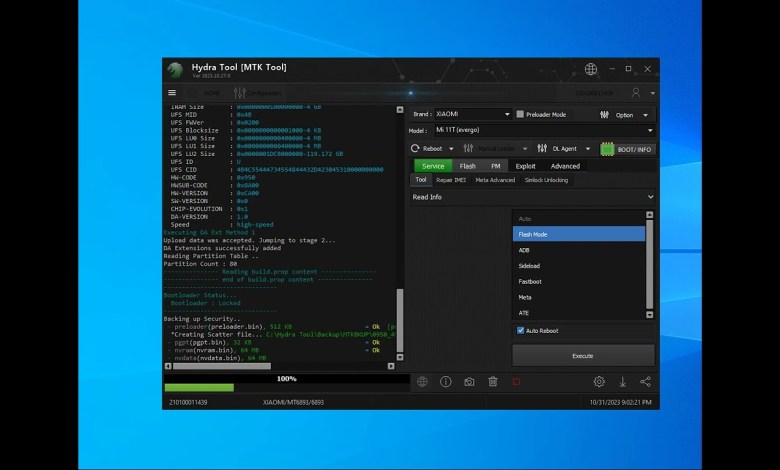This screenshot has height=470, width=780.
Task: Uncheck the Auto Reboot checkbox
Action: click(521, 330)
